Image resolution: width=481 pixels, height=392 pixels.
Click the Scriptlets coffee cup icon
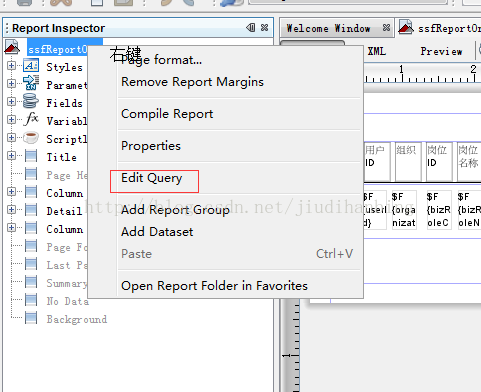[31, 137]
